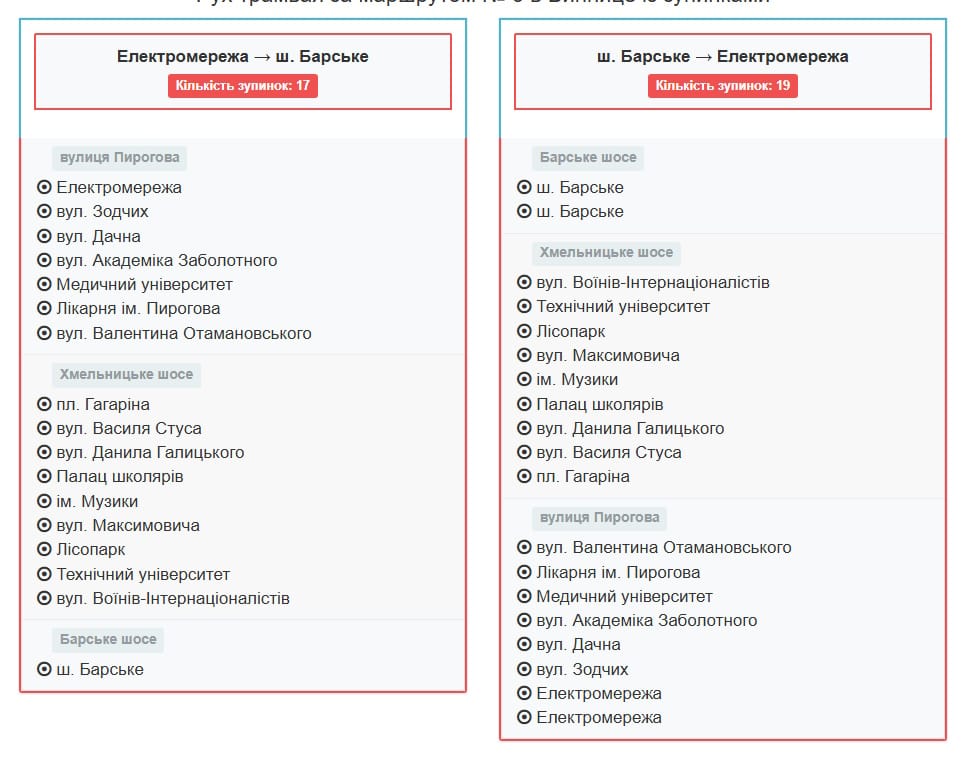
Task: Click the stop icon next to пл. Гагаріна in the 17-stop list
Action: (x=44, y=405)
